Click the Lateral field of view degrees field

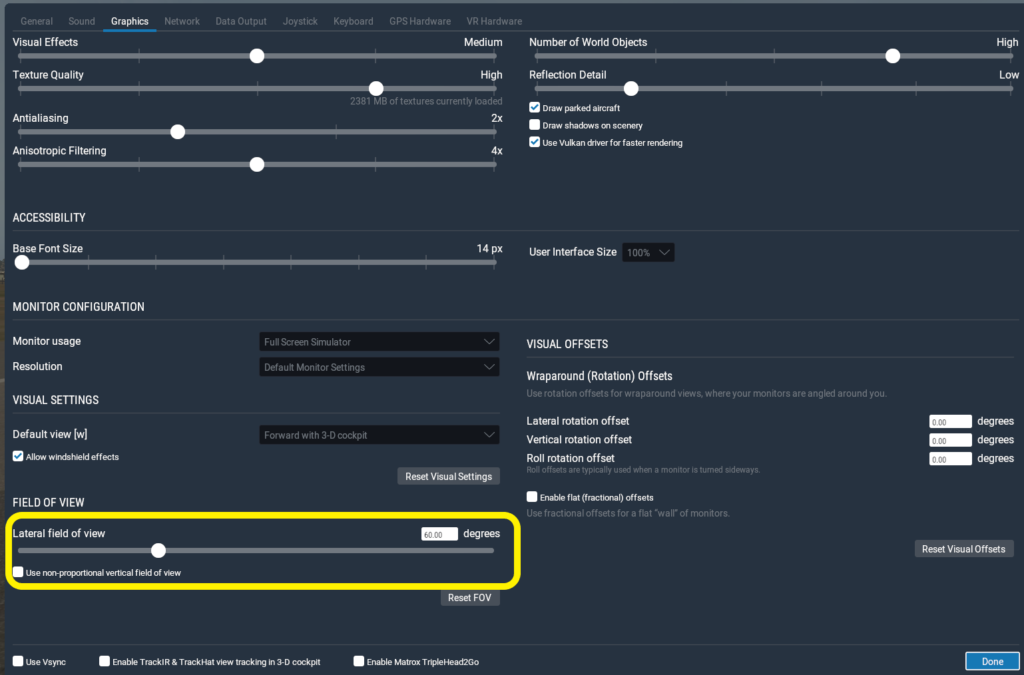440,534
